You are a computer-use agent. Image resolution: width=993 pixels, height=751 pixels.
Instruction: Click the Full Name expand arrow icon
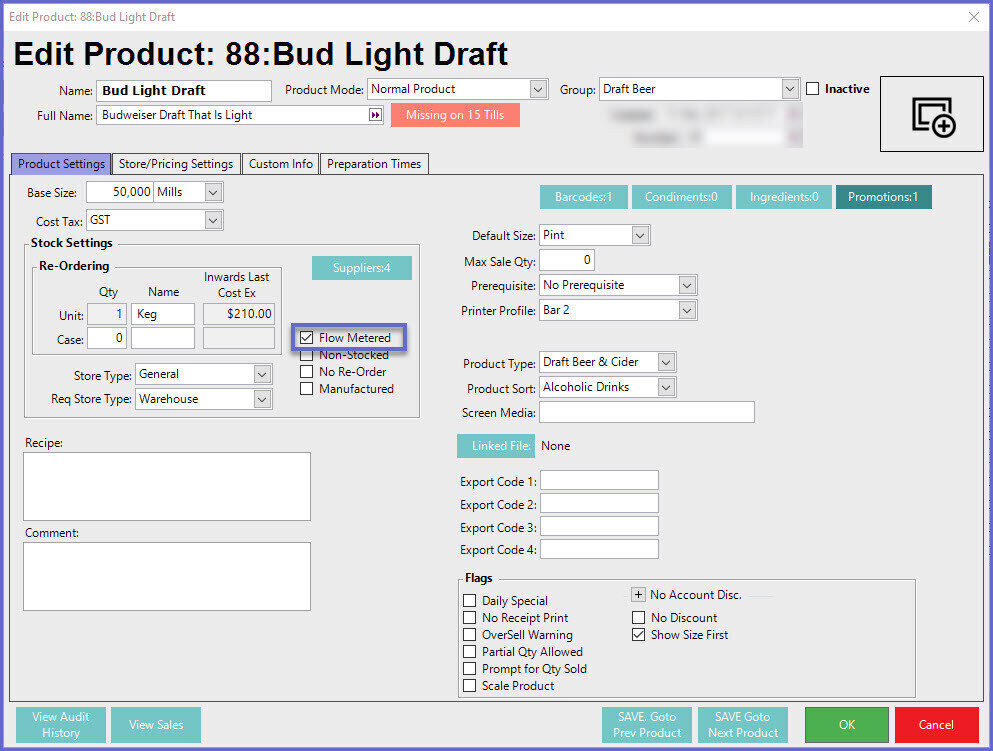coord(375,115)
